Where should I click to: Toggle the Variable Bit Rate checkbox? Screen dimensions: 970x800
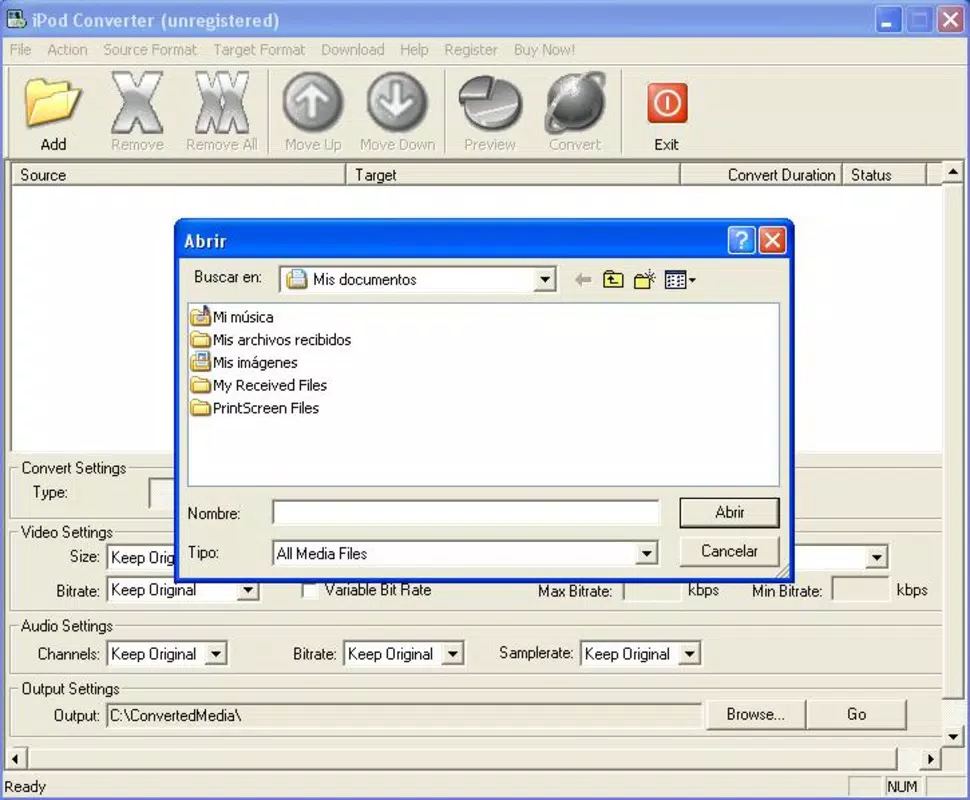coord(310,590)
